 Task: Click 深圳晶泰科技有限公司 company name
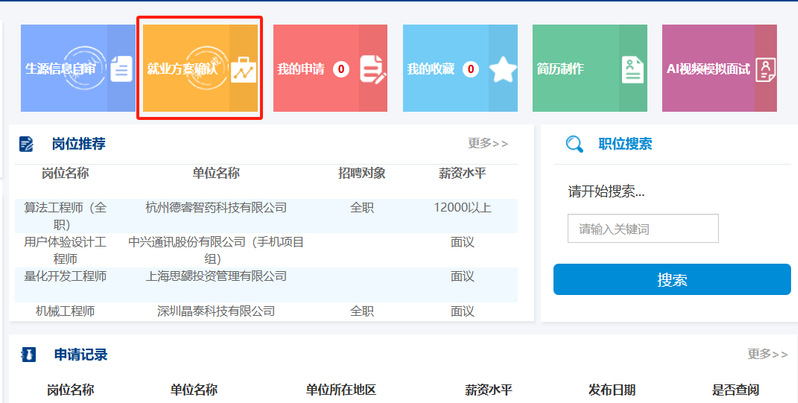(x=216, y=311)
